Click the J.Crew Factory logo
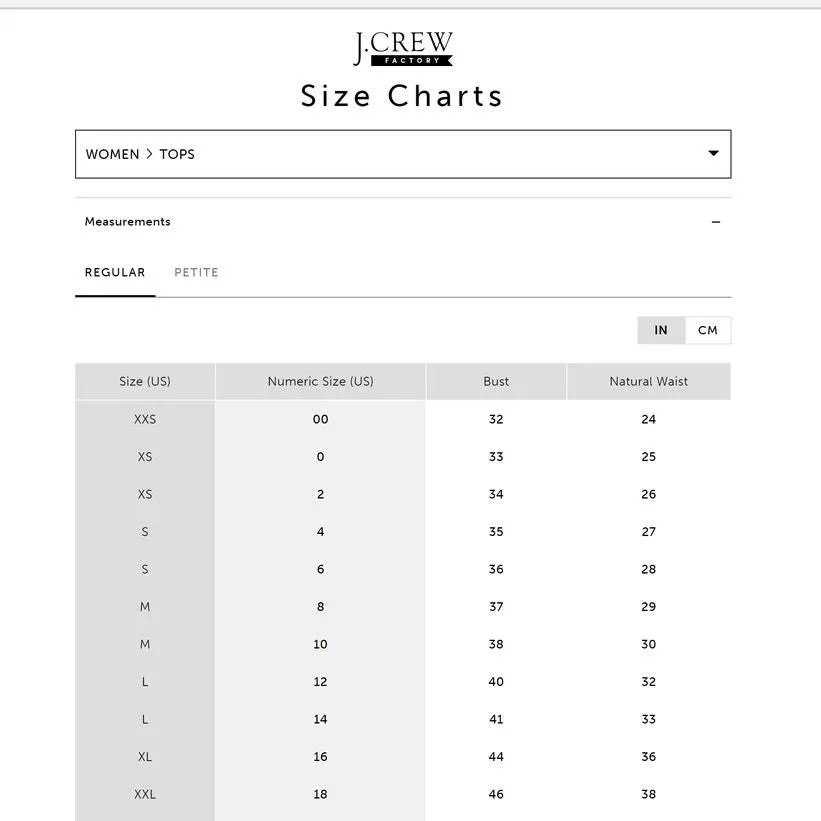 tap(403, 49)
